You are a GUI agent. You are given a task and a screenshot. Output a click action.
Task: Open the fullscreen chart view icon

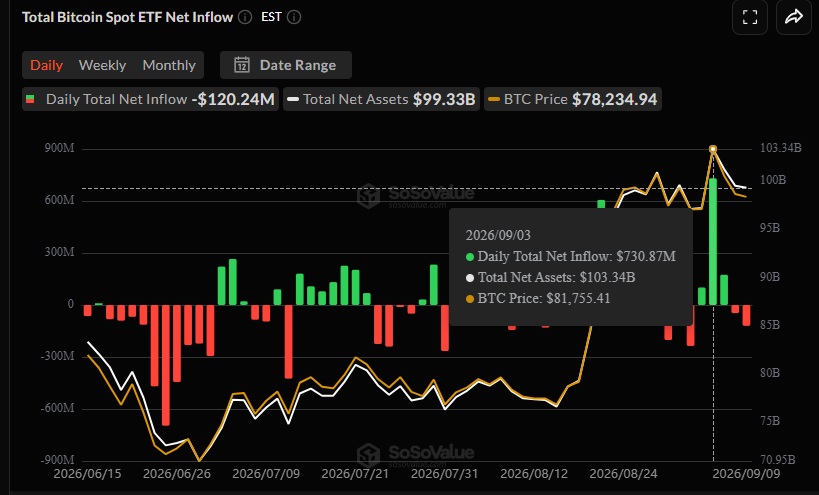coord(750,17)
